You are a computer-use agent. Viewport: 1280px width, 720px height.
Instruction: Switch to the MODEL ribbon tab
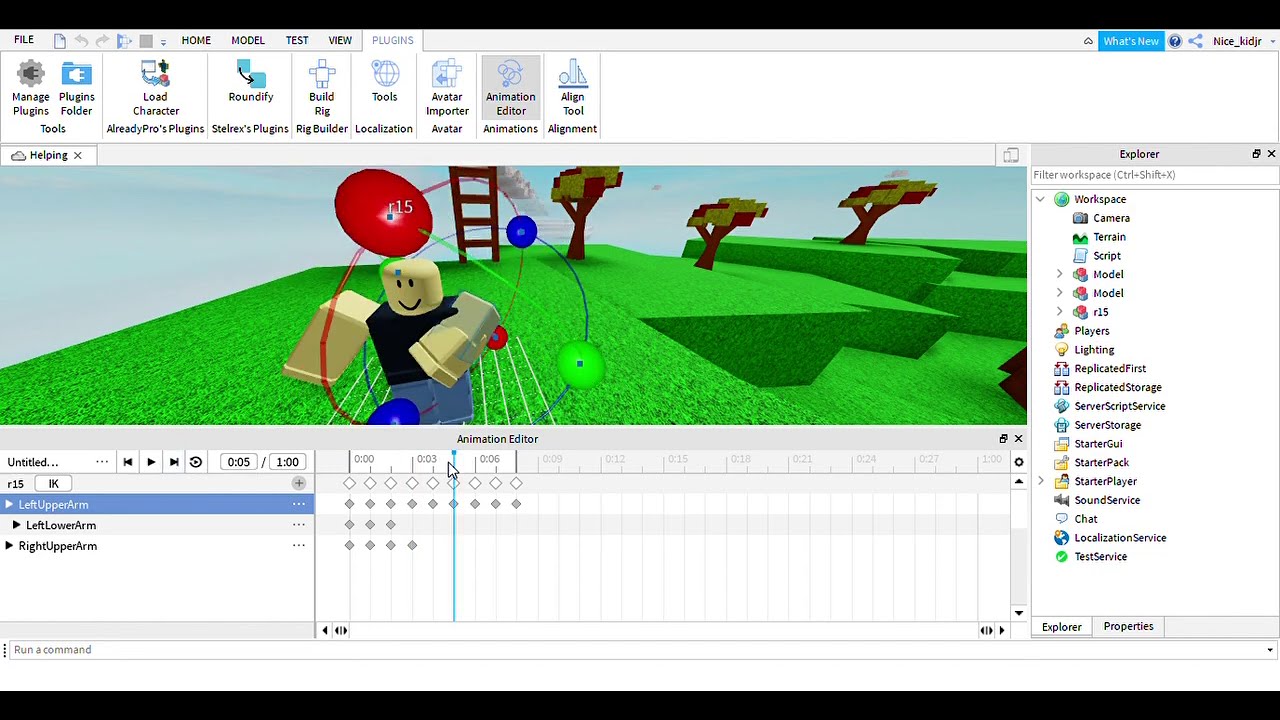pos(248,40)
